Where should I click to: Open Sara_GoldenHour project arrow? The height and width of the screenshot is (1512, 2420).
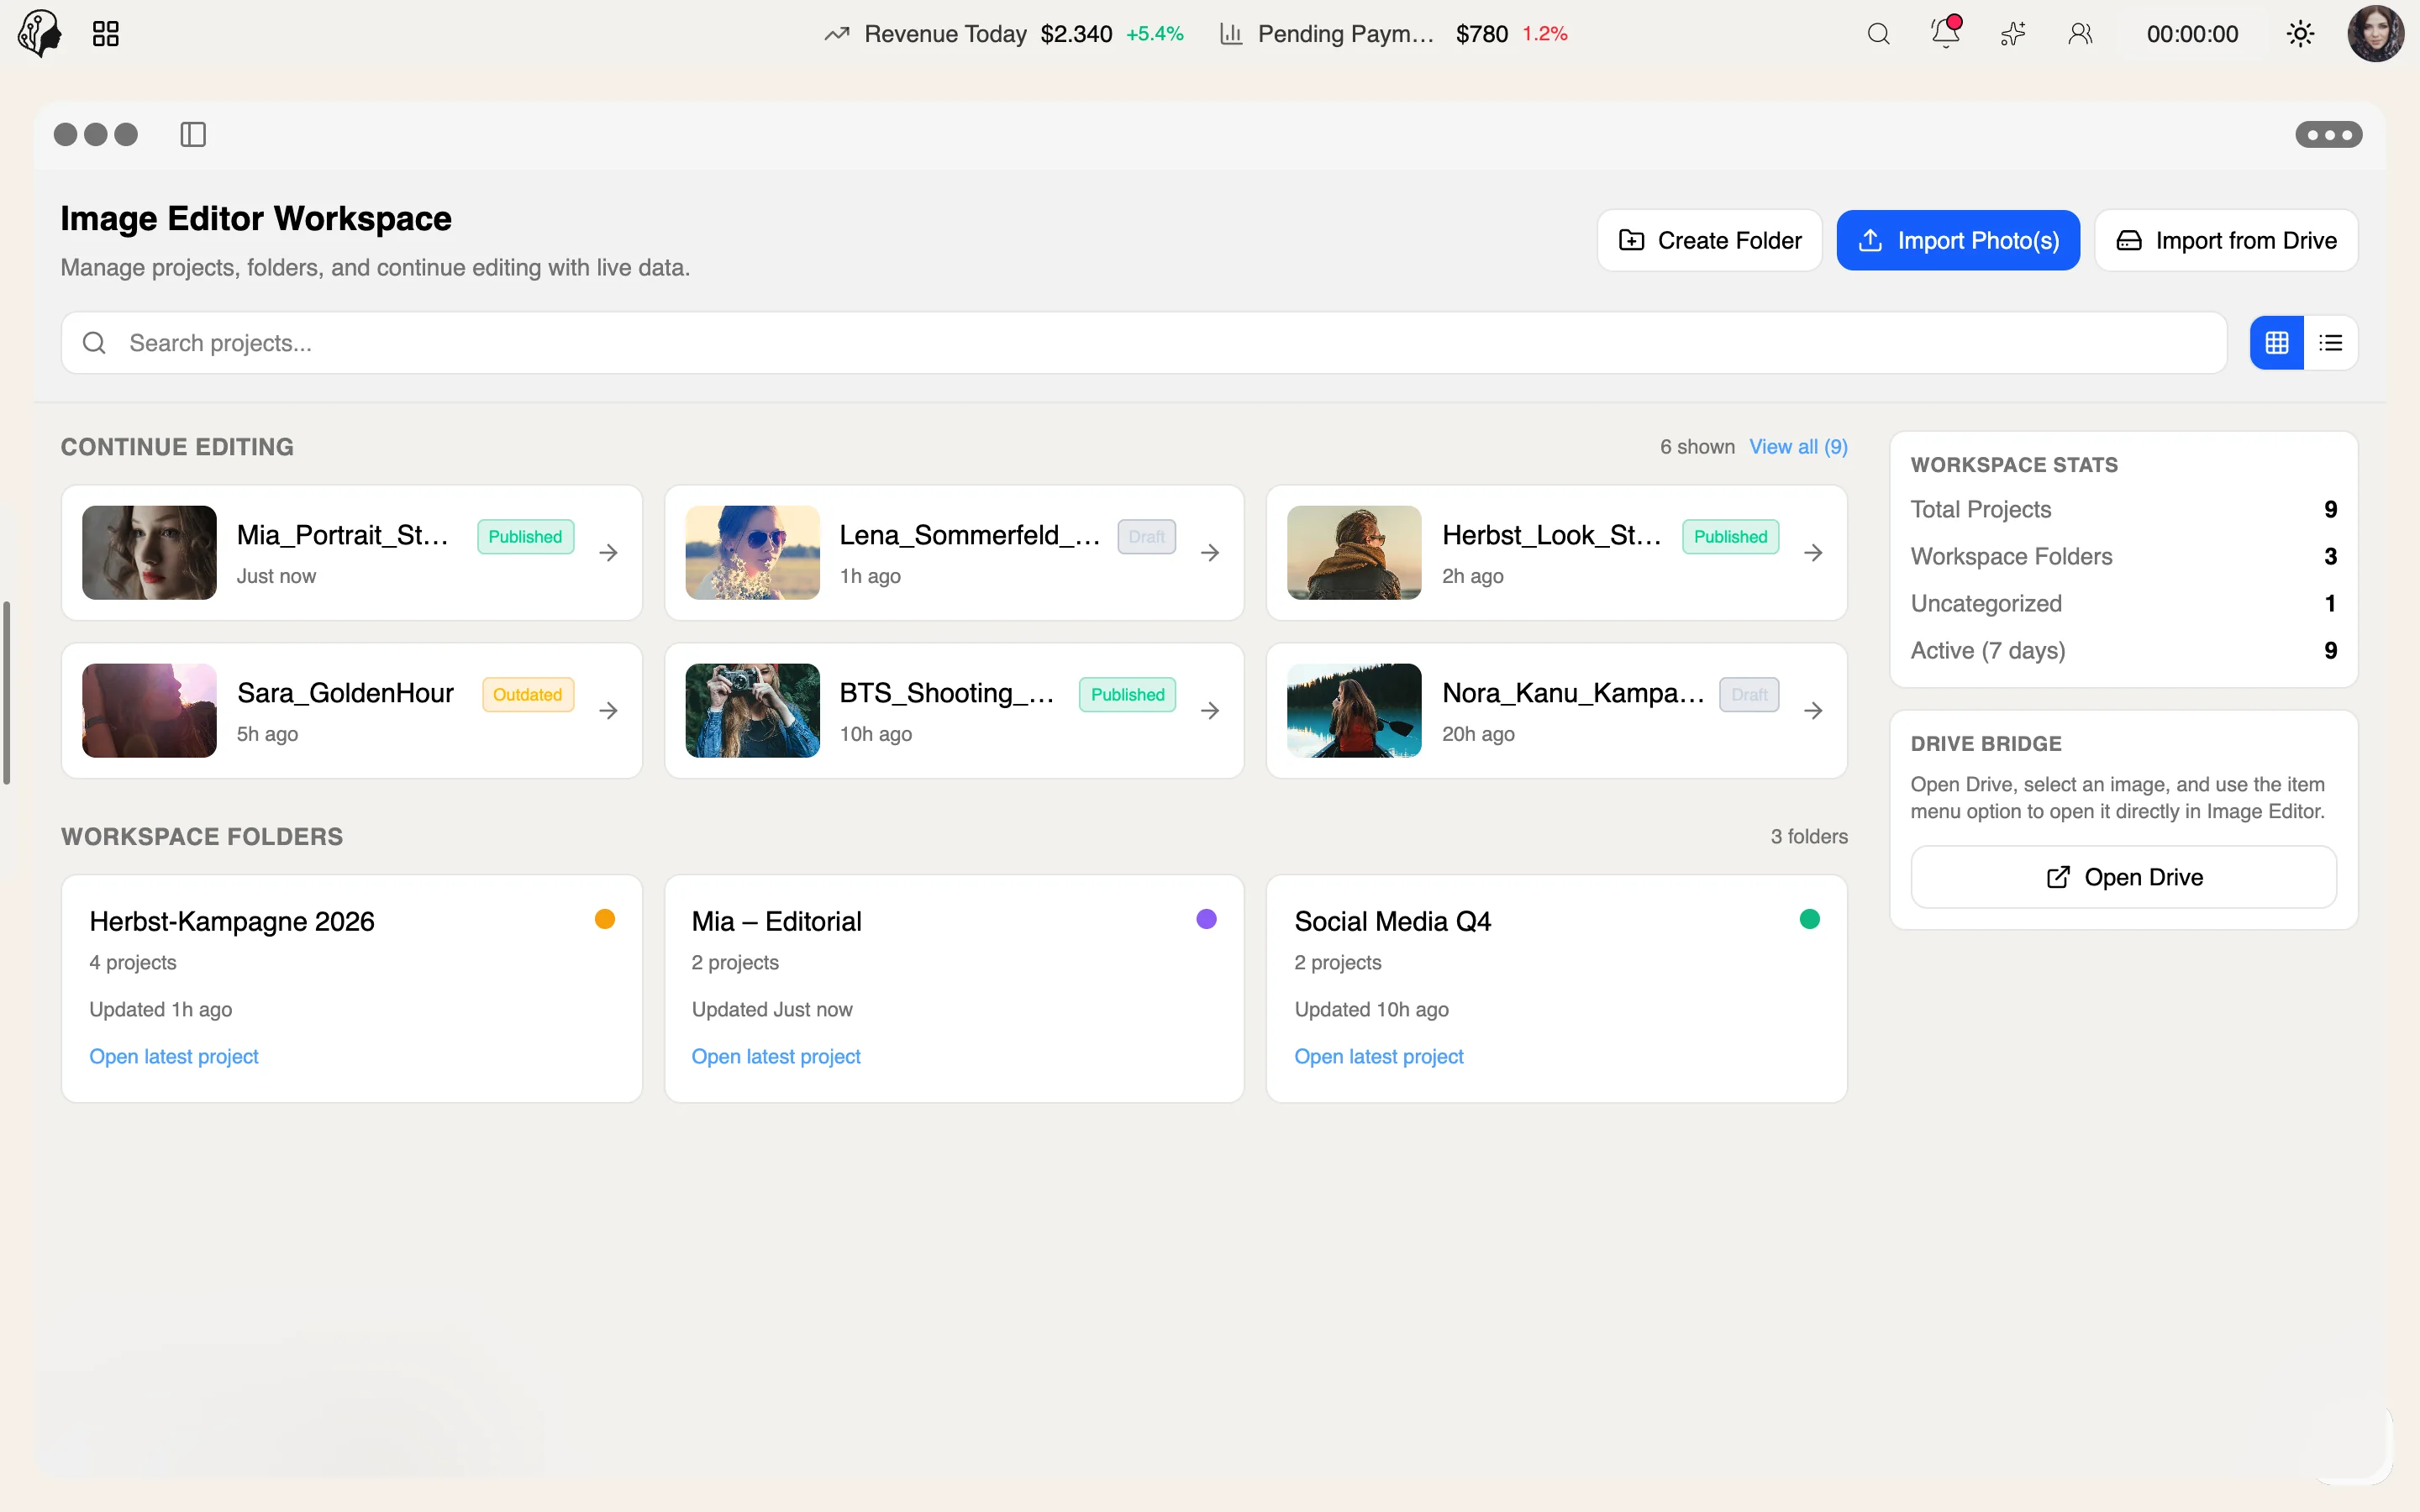(x=608, y=710)
